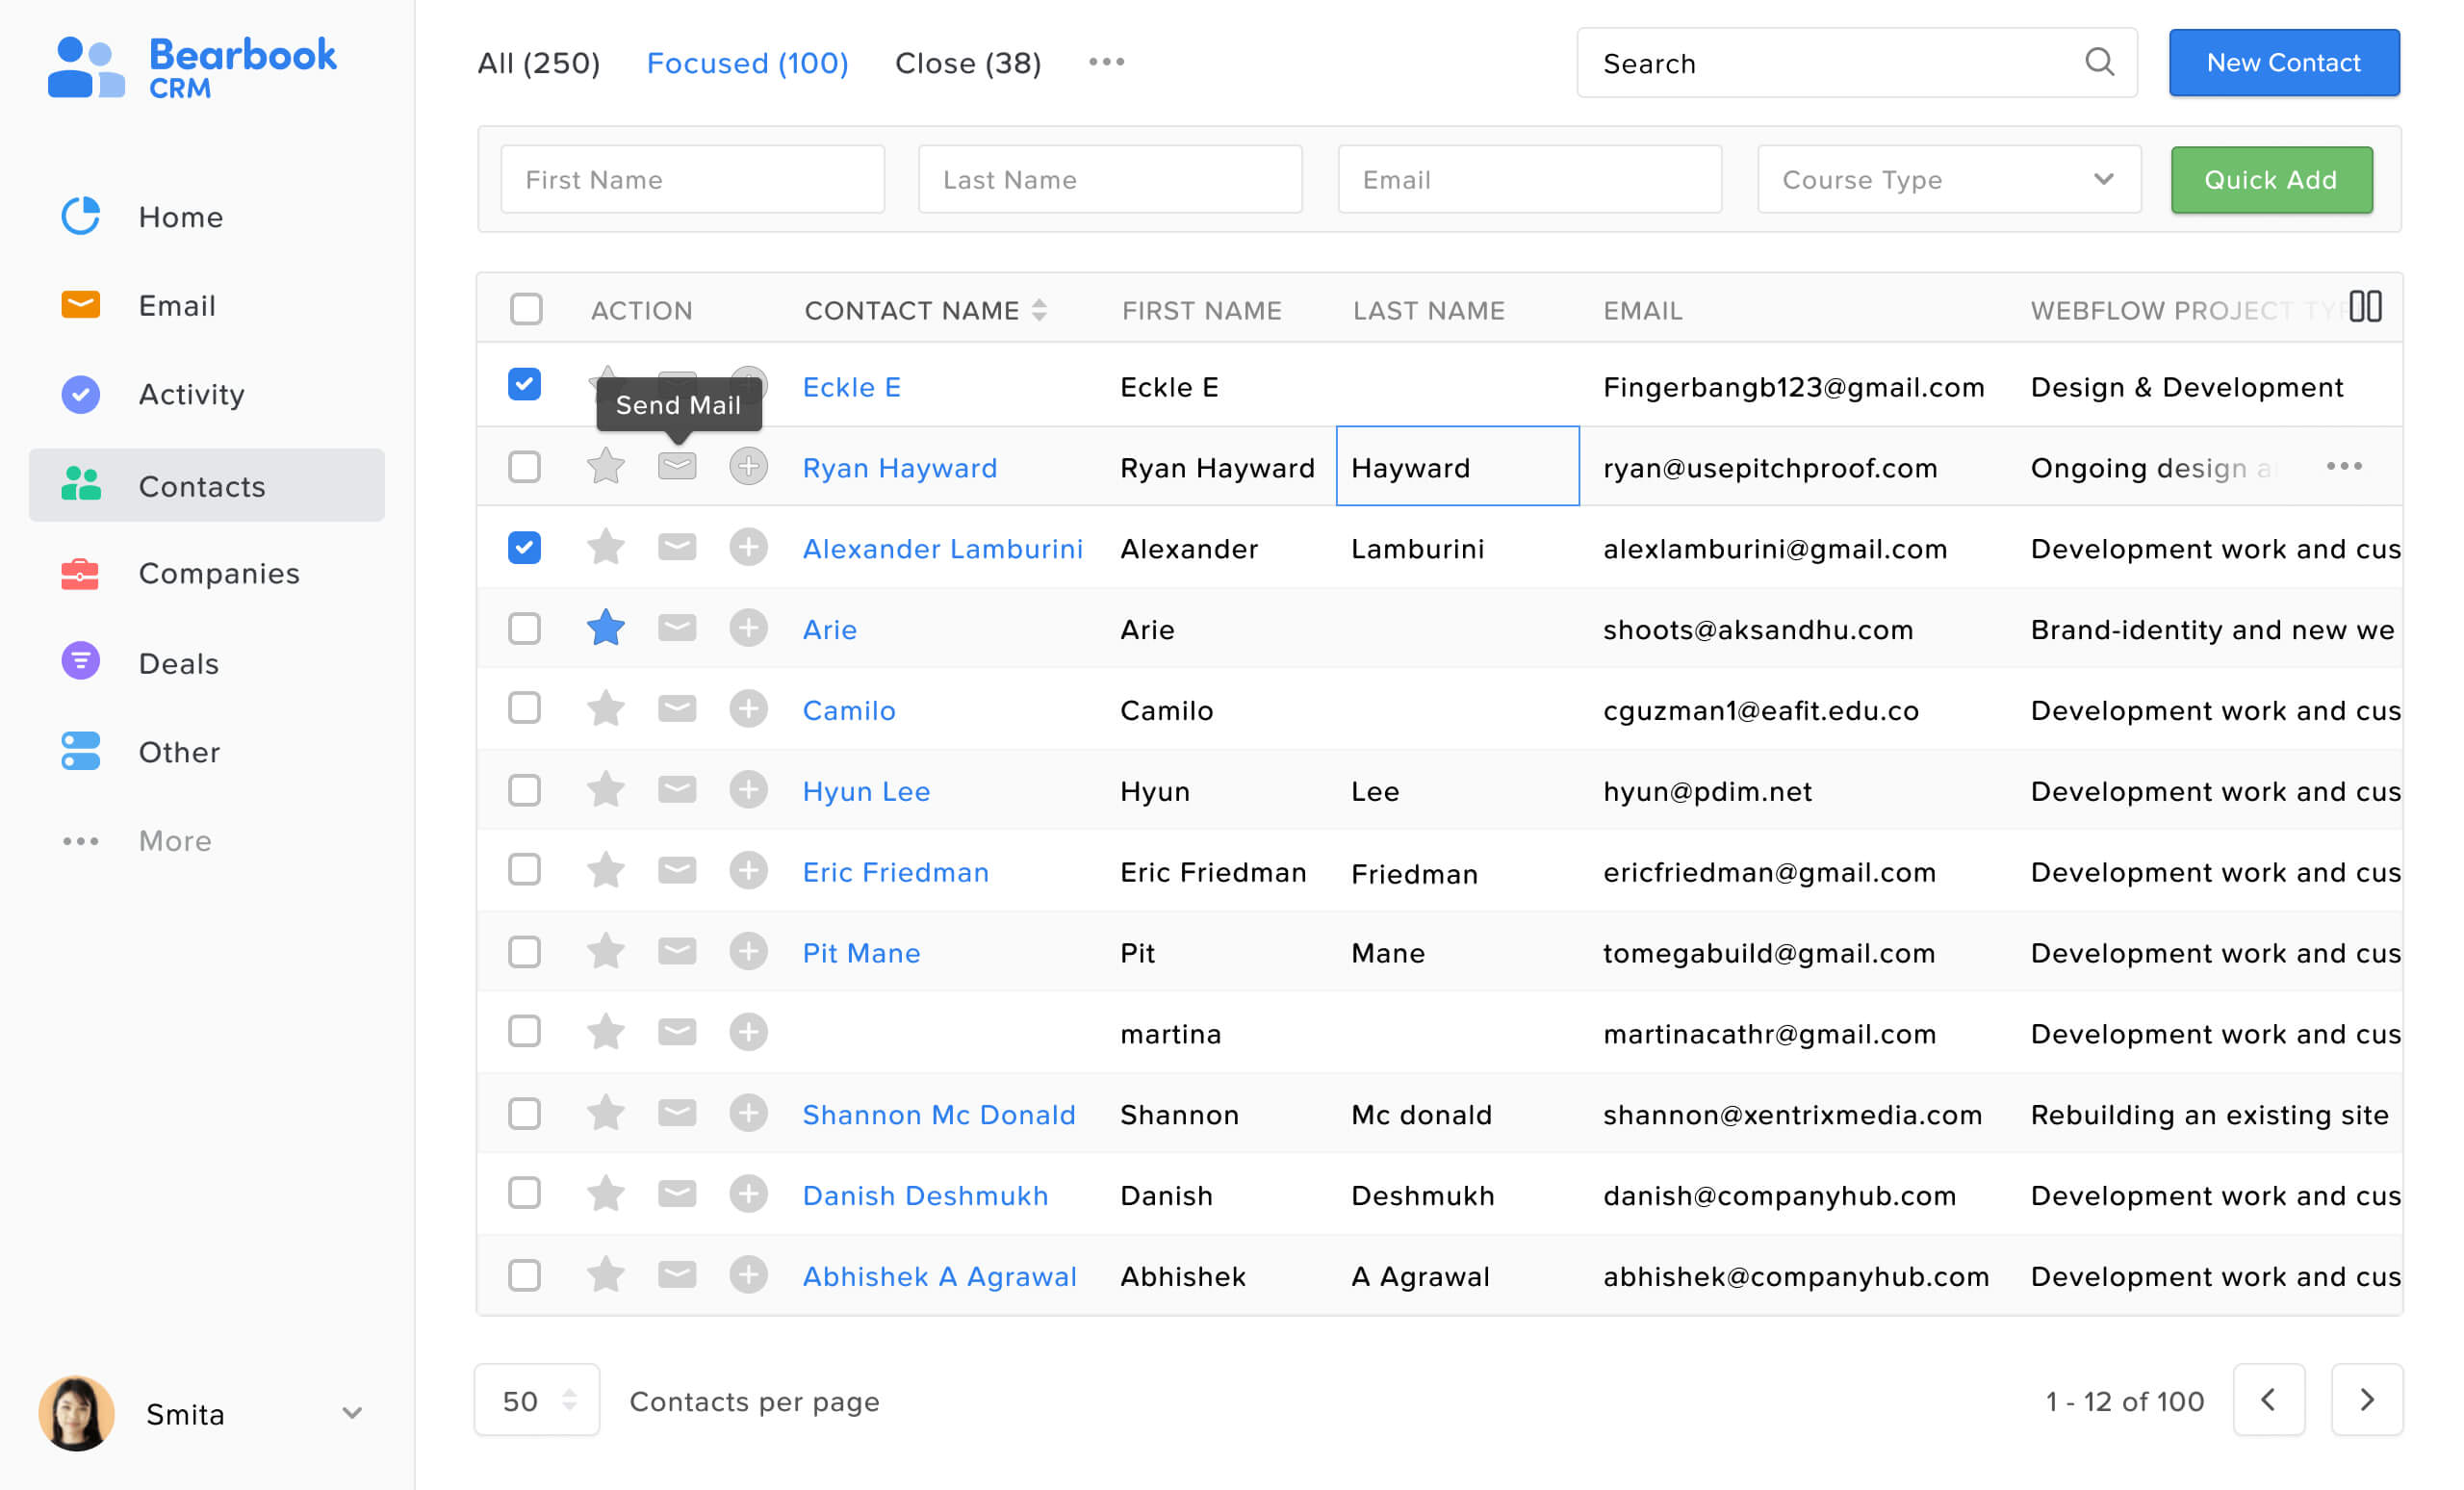This screenshot has width=2464, height=1490.
Task: Click the mail icon for Hyun Lee
Action: tap(678, 791)
